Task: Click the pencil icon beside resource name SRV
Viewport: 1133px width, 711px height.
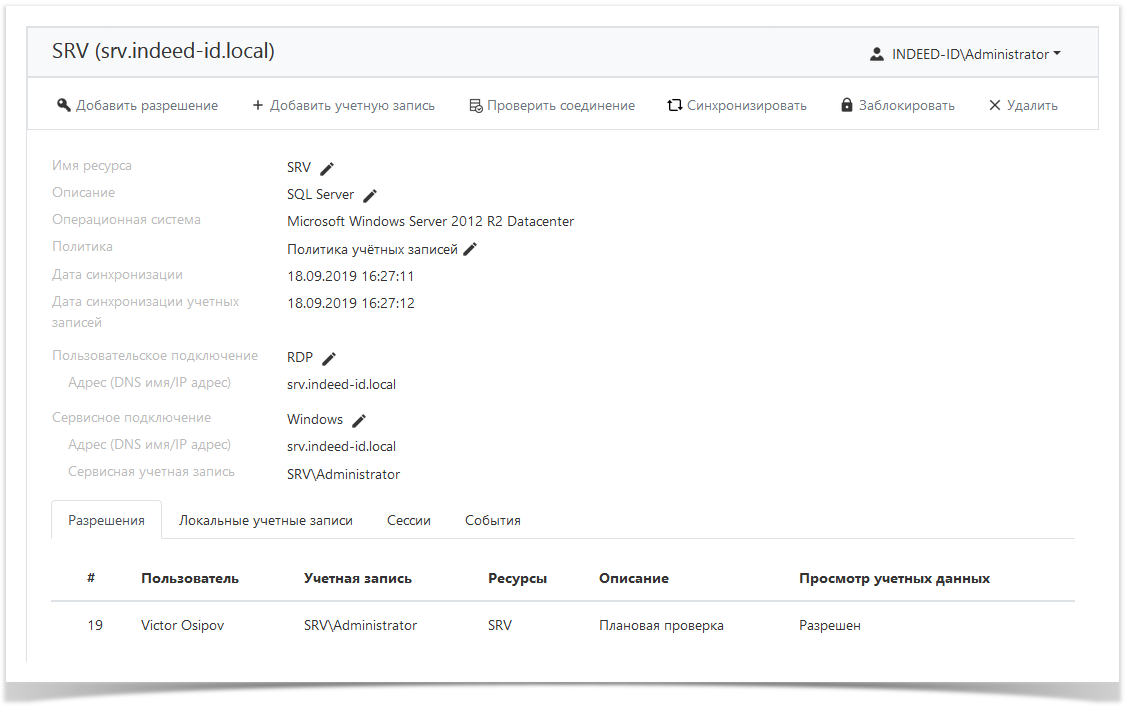Action: point(326,167)
